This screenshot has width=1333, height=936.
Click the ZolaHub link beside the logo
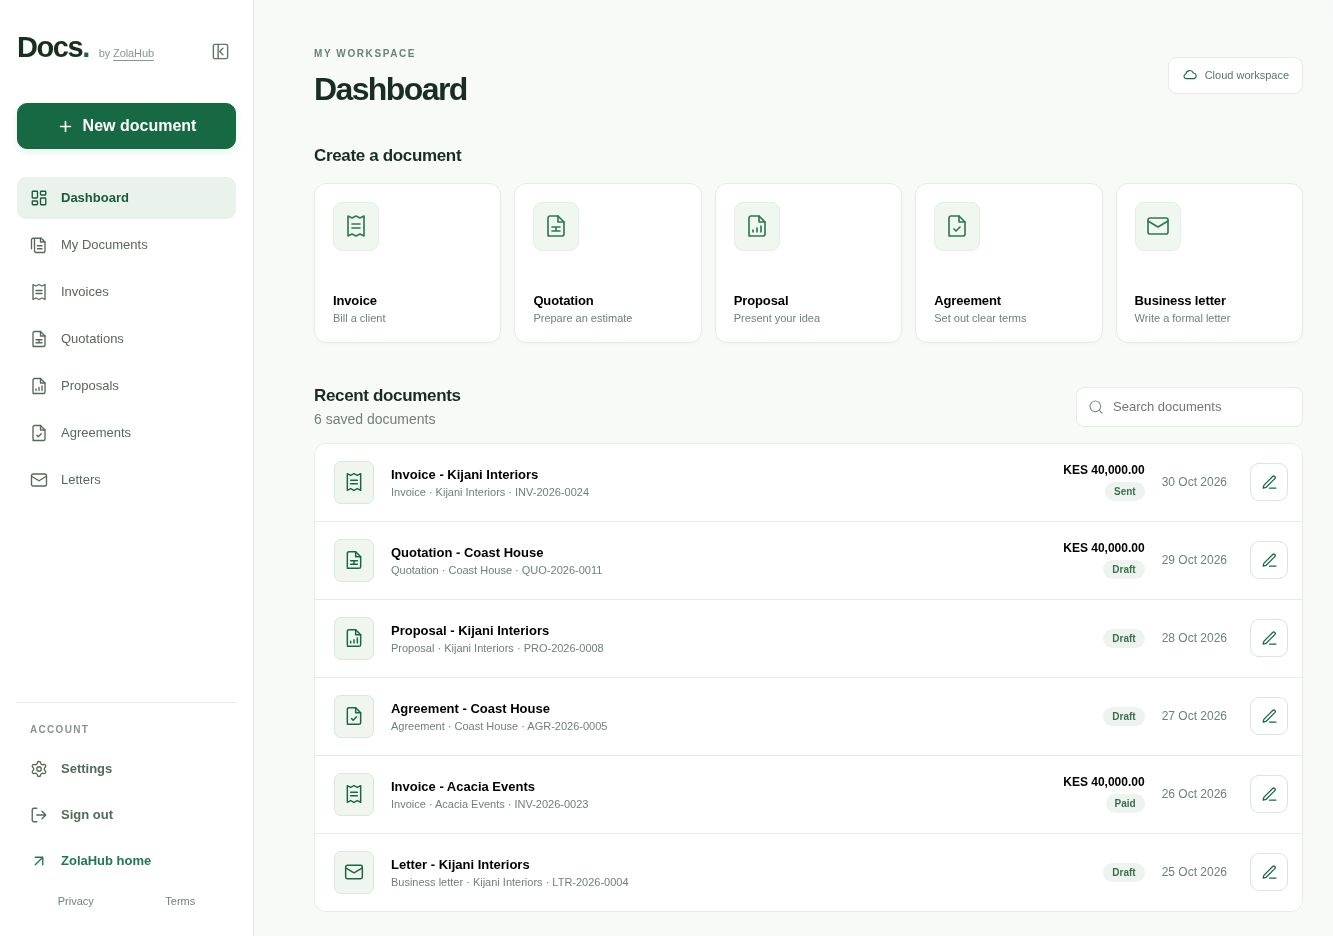tap(133, 54)
